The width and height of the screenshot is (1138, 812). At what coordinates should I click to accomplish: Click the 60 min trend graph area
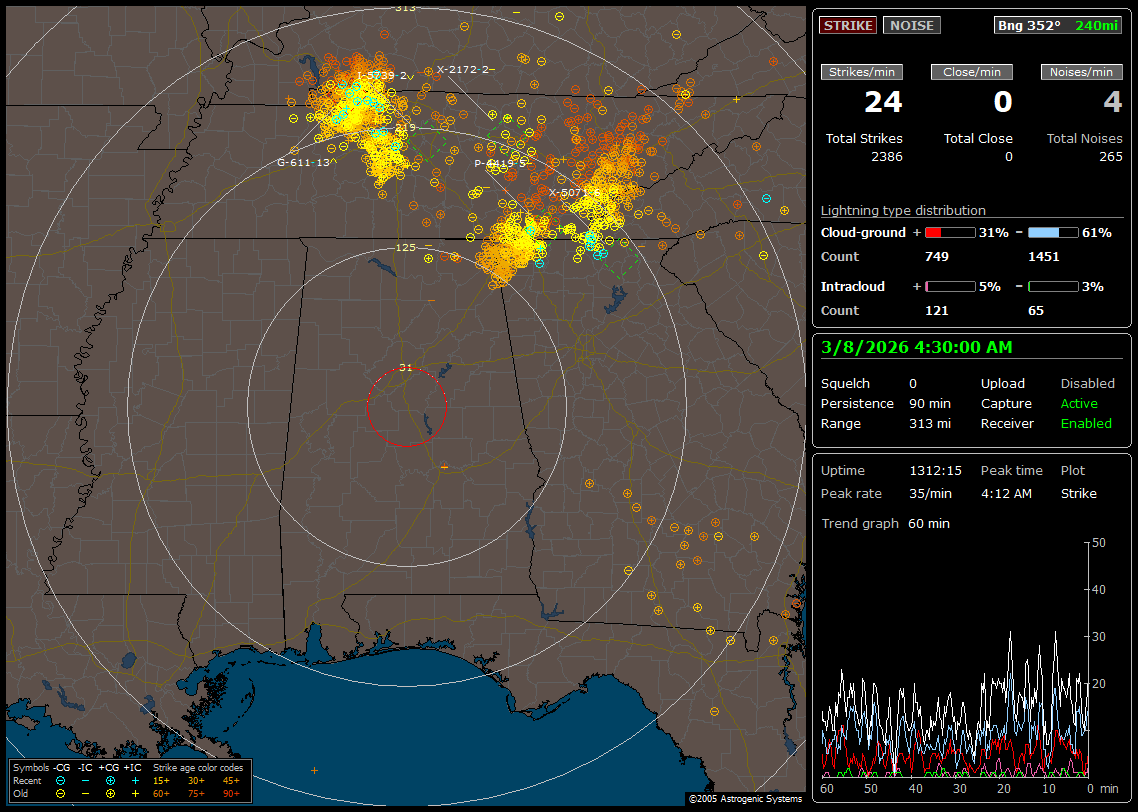[955, 660]
